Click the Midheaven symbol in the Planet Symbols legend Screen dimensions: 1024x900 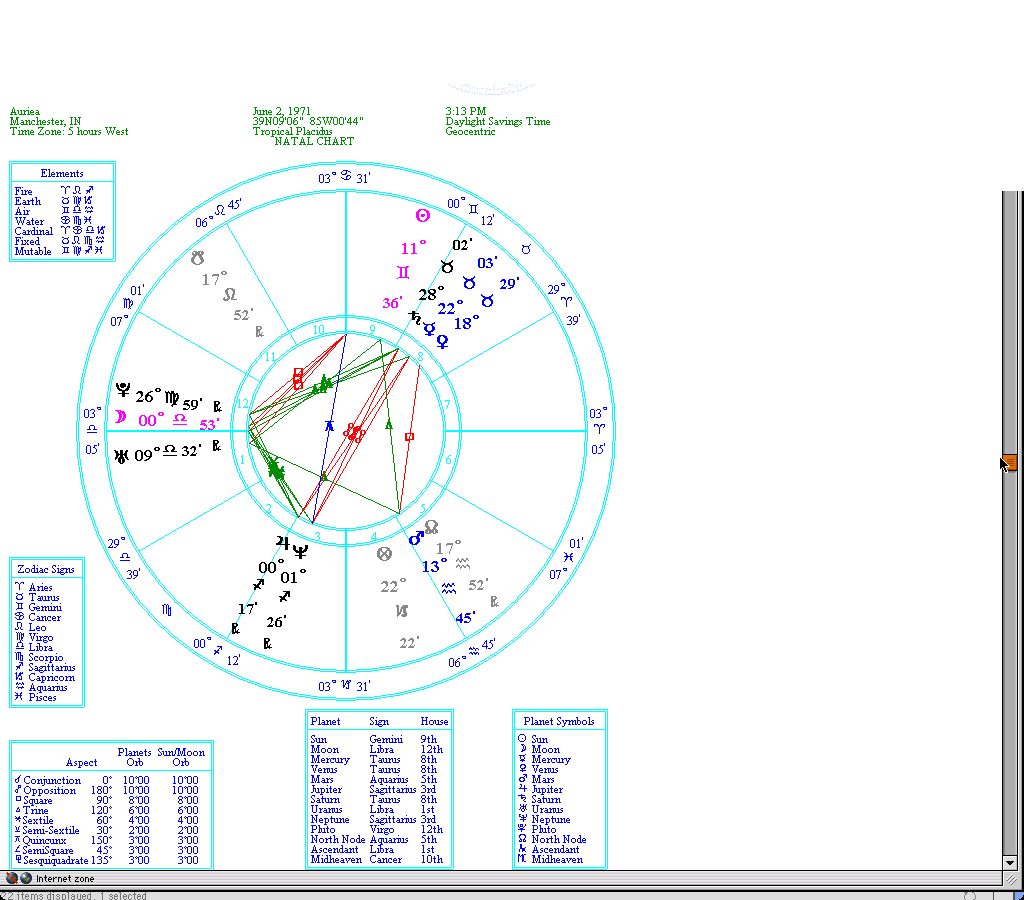(522, 859)
